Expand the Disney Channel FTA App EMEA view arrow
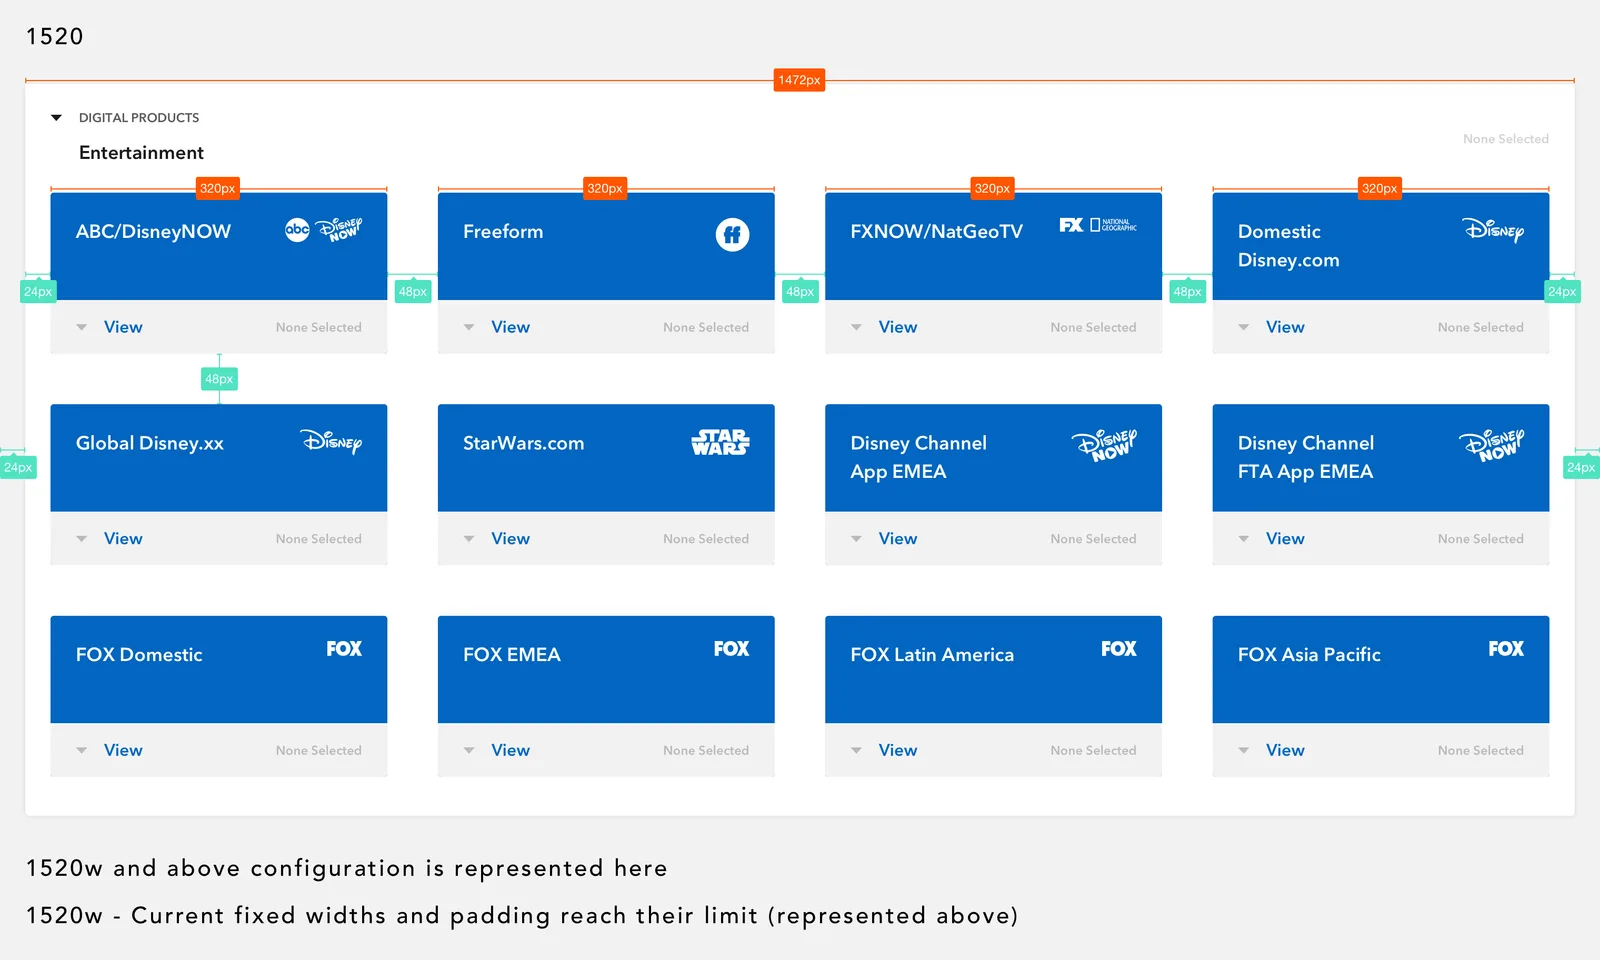Screen dimensions: 1600x960 pyautogui.click(x=1244, y=539)
